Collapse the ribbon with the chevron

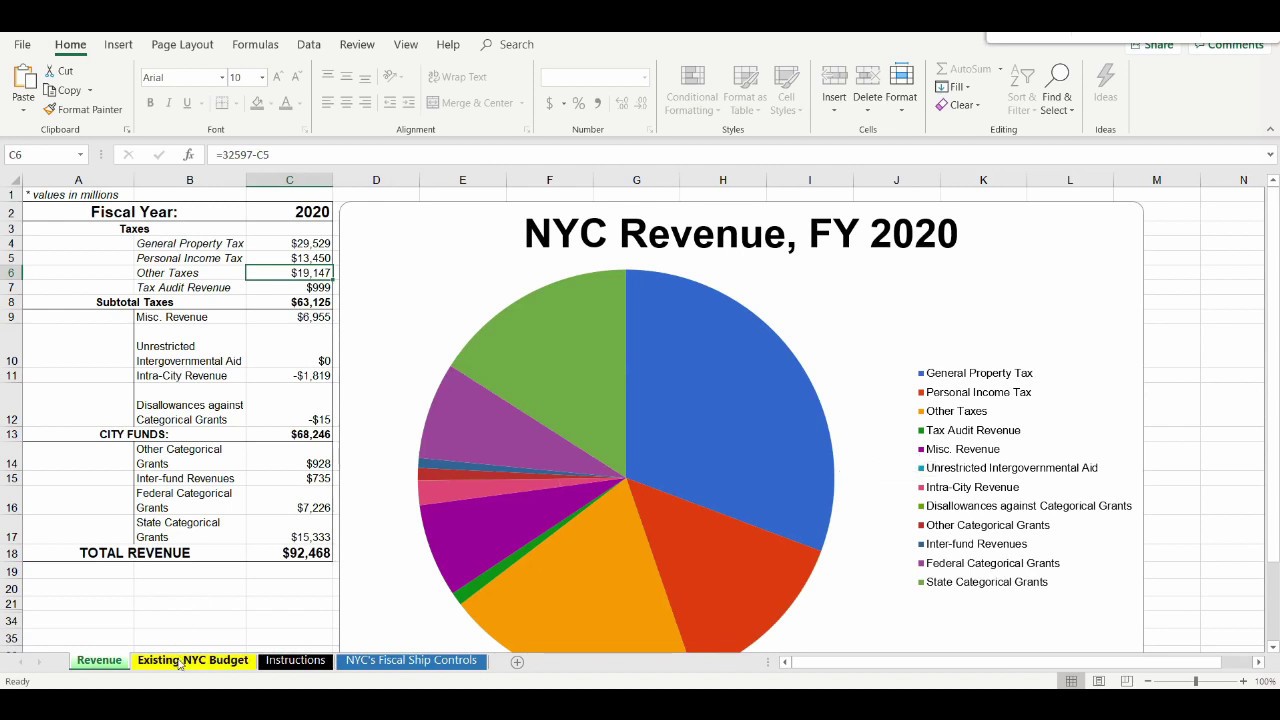point(1271,129)
